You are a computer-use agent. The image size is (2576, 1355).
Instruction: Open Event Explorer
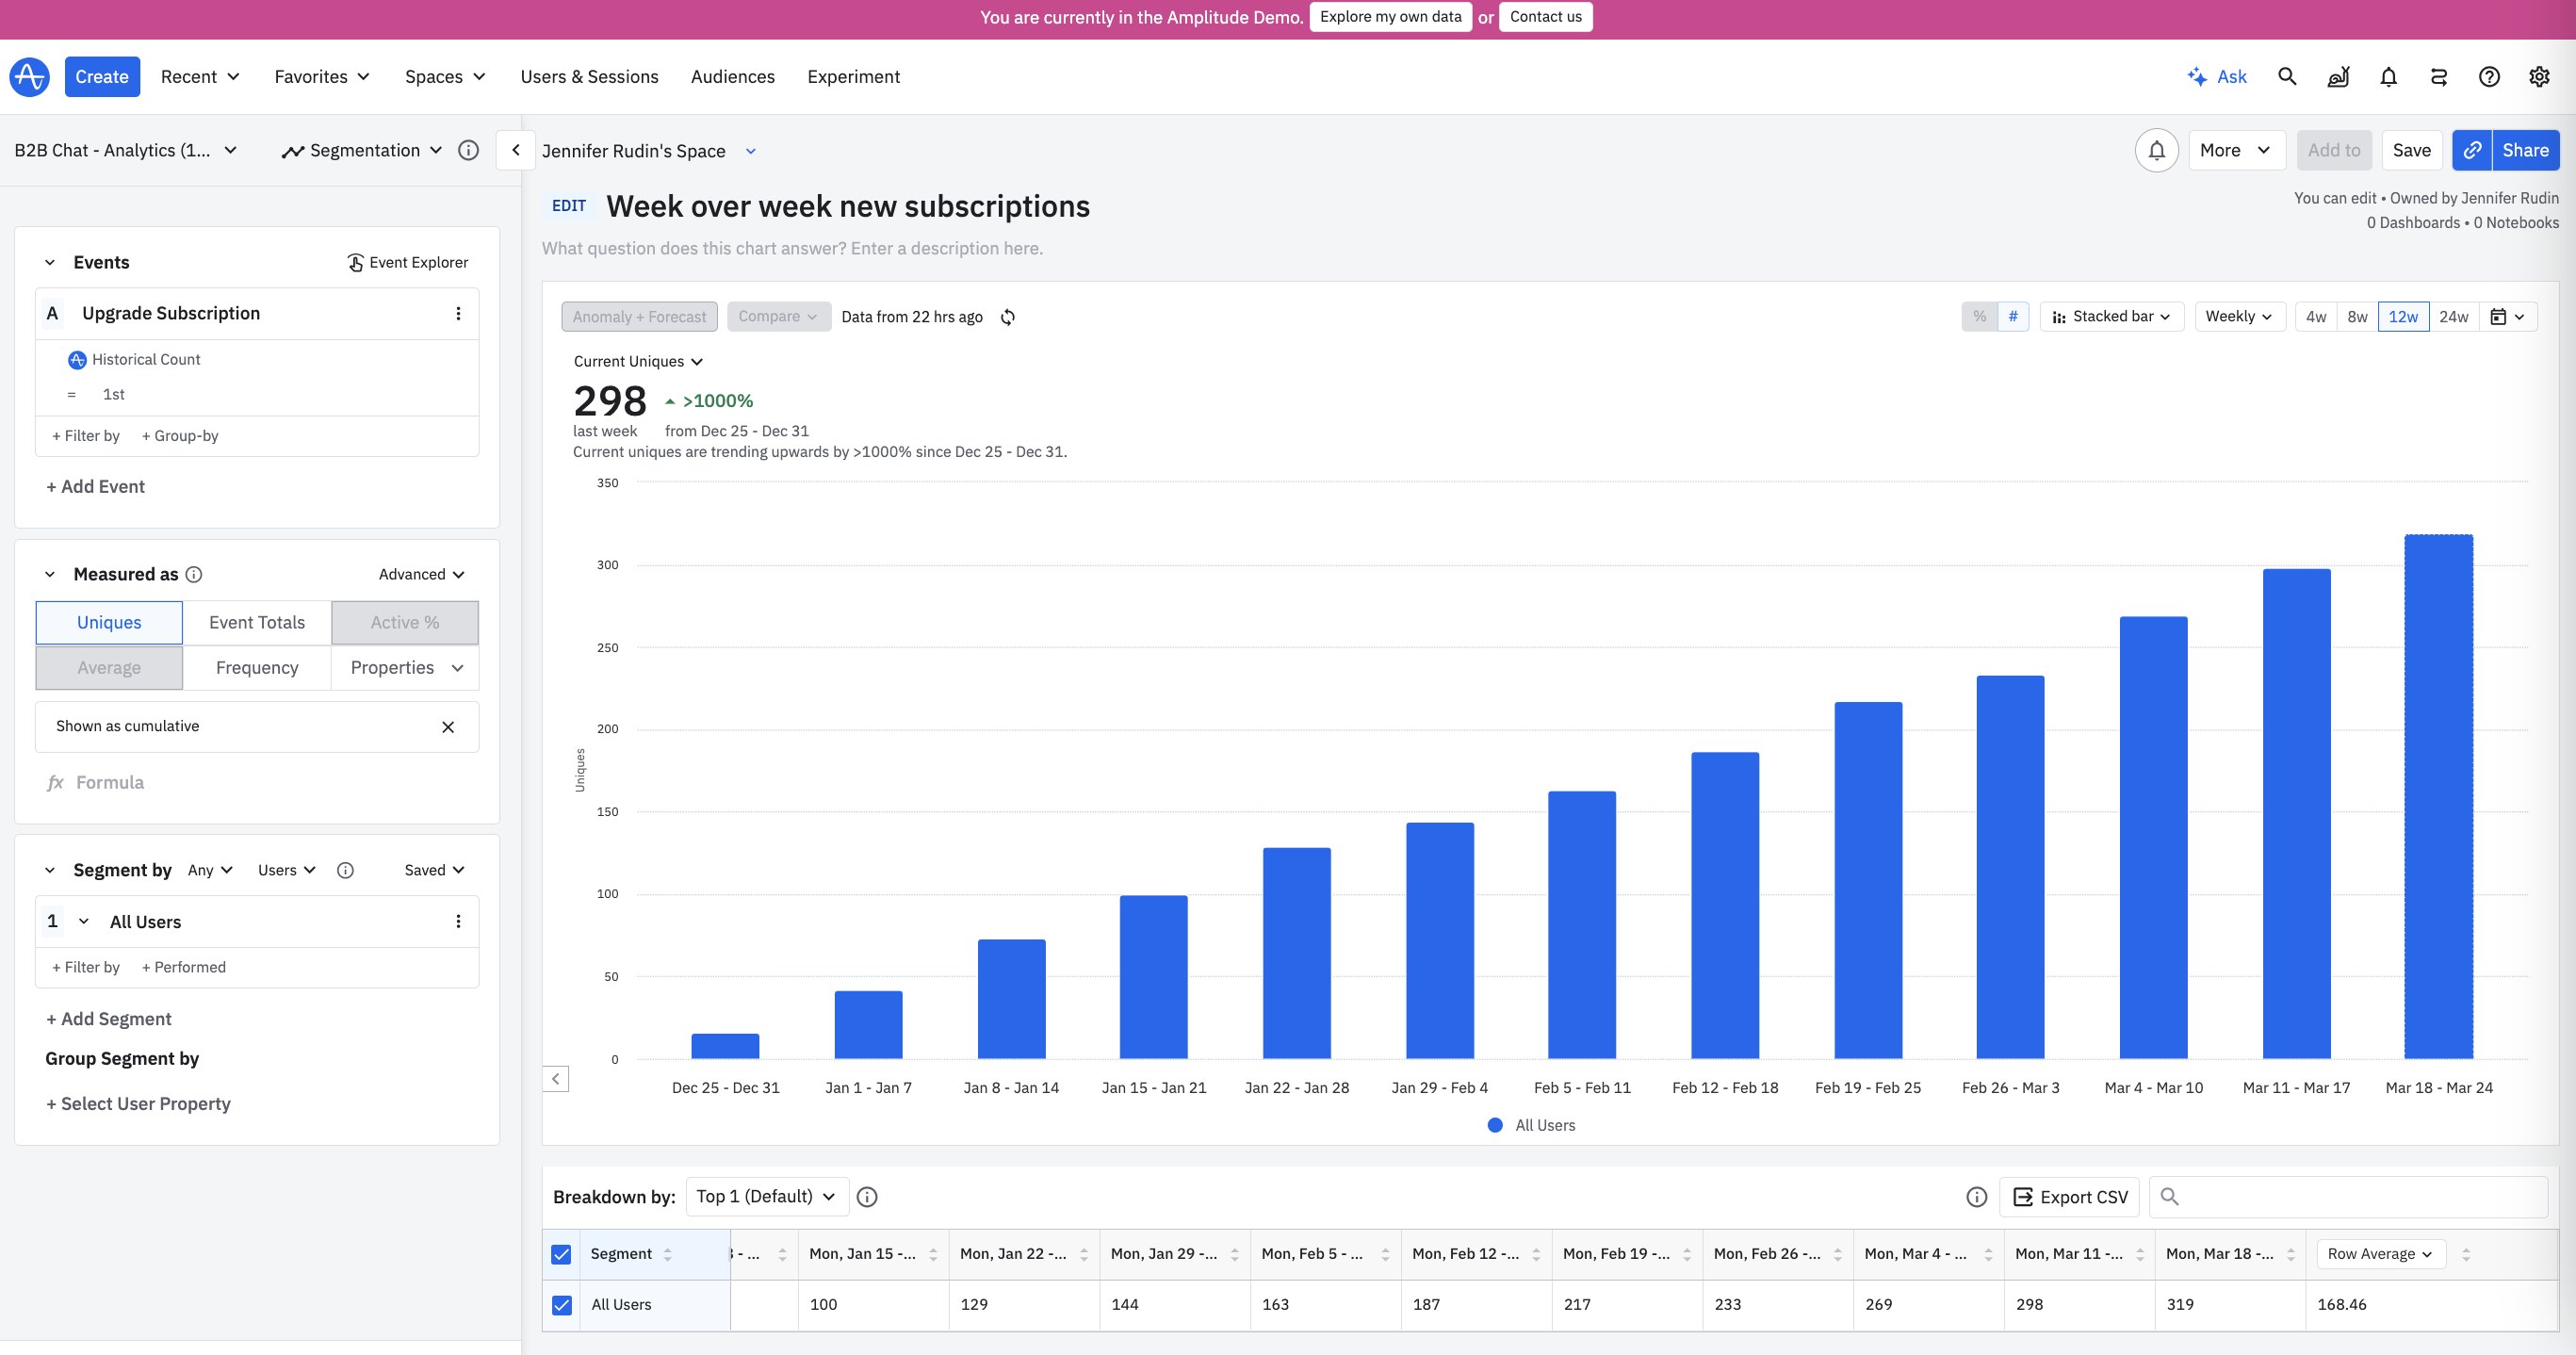point(407,262)
